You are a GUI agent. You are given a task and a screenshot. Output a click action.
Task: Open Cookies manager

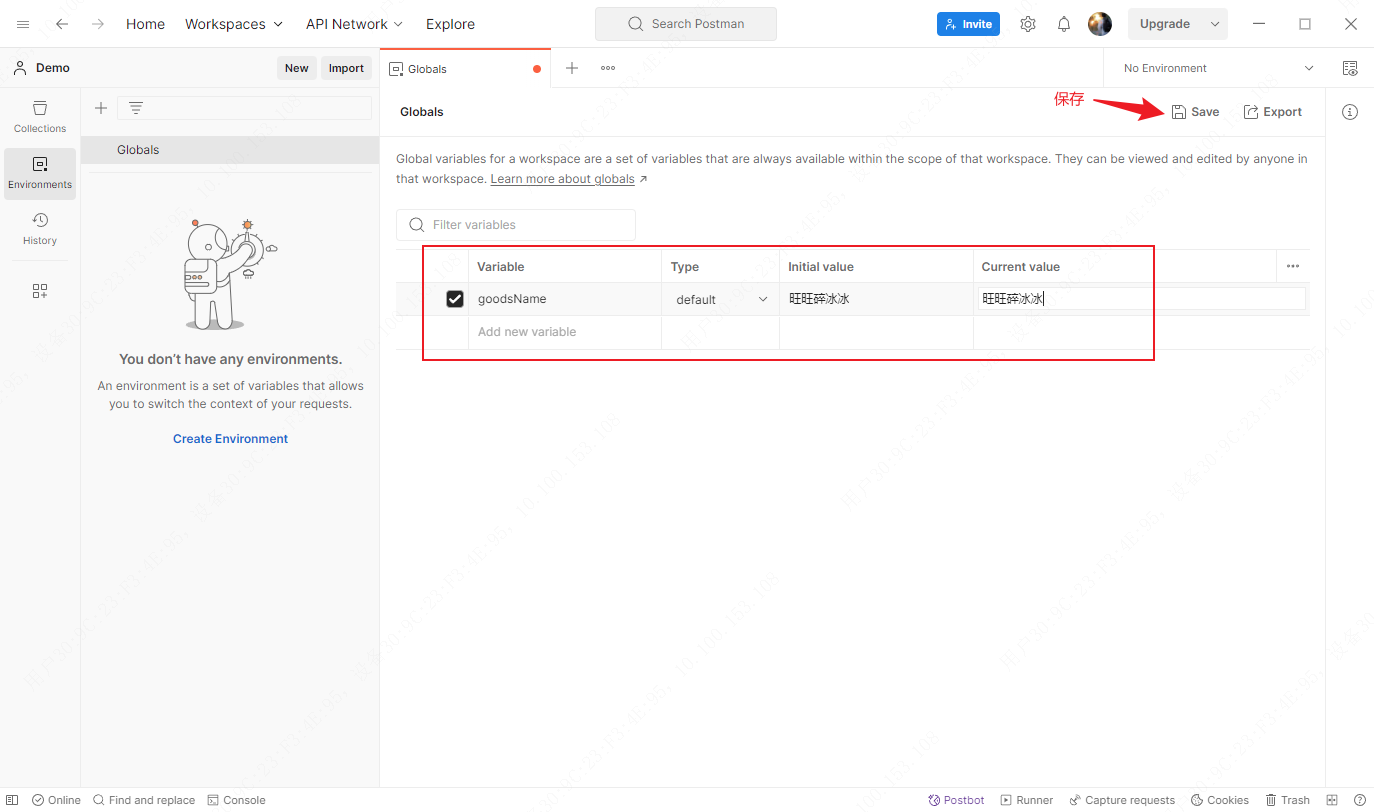tap(1220, 800)
